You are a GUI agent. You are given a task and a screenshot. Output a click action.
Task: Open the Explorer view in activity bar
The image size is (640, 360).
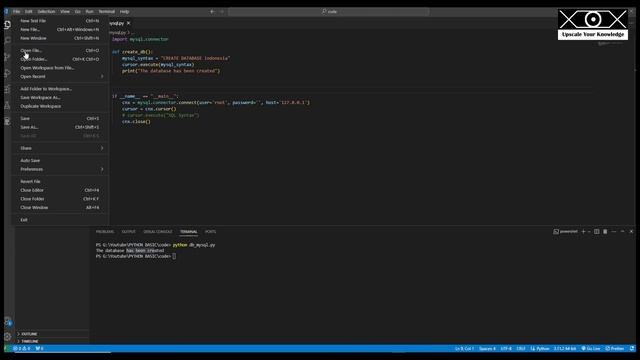coord(7,25)
